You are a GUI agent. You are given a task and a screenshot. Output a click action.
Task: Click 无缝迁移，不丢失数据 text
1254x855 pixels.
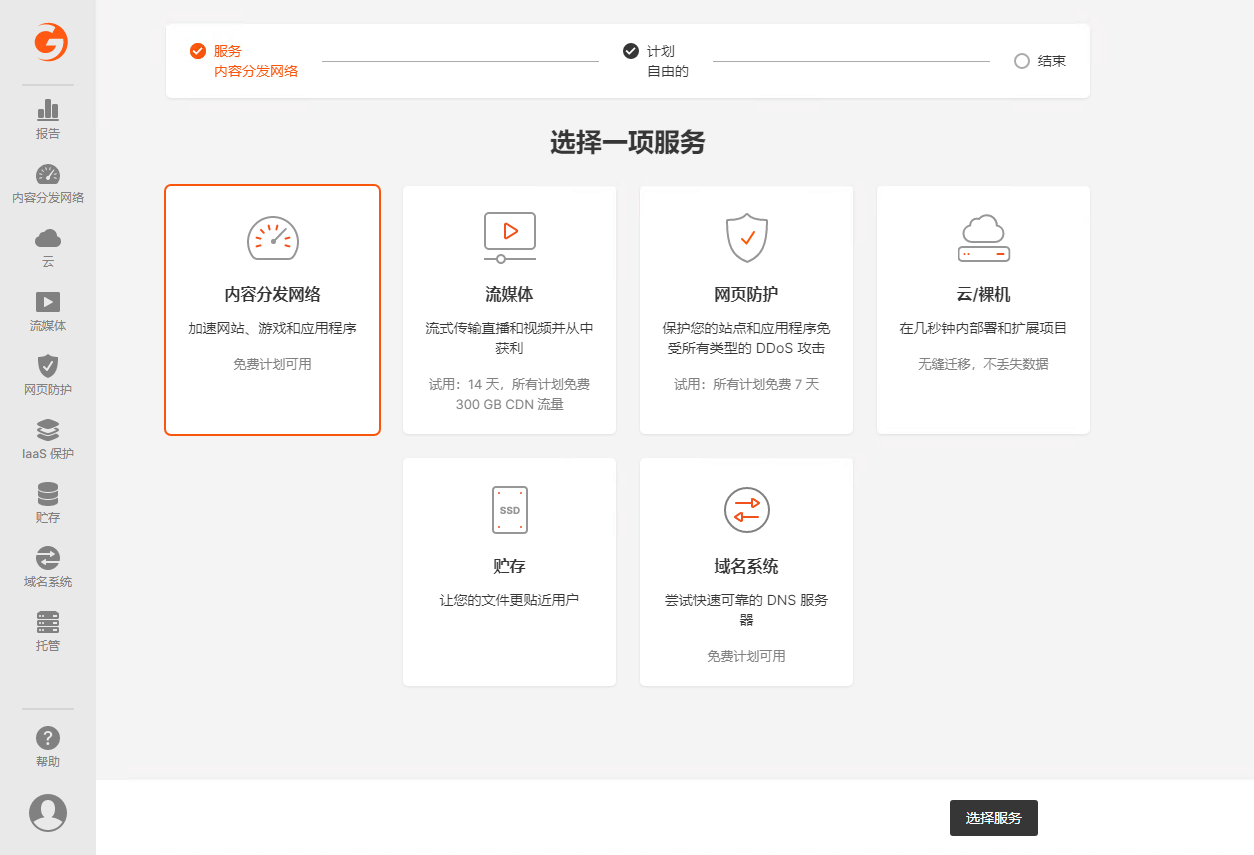[984, 365]
